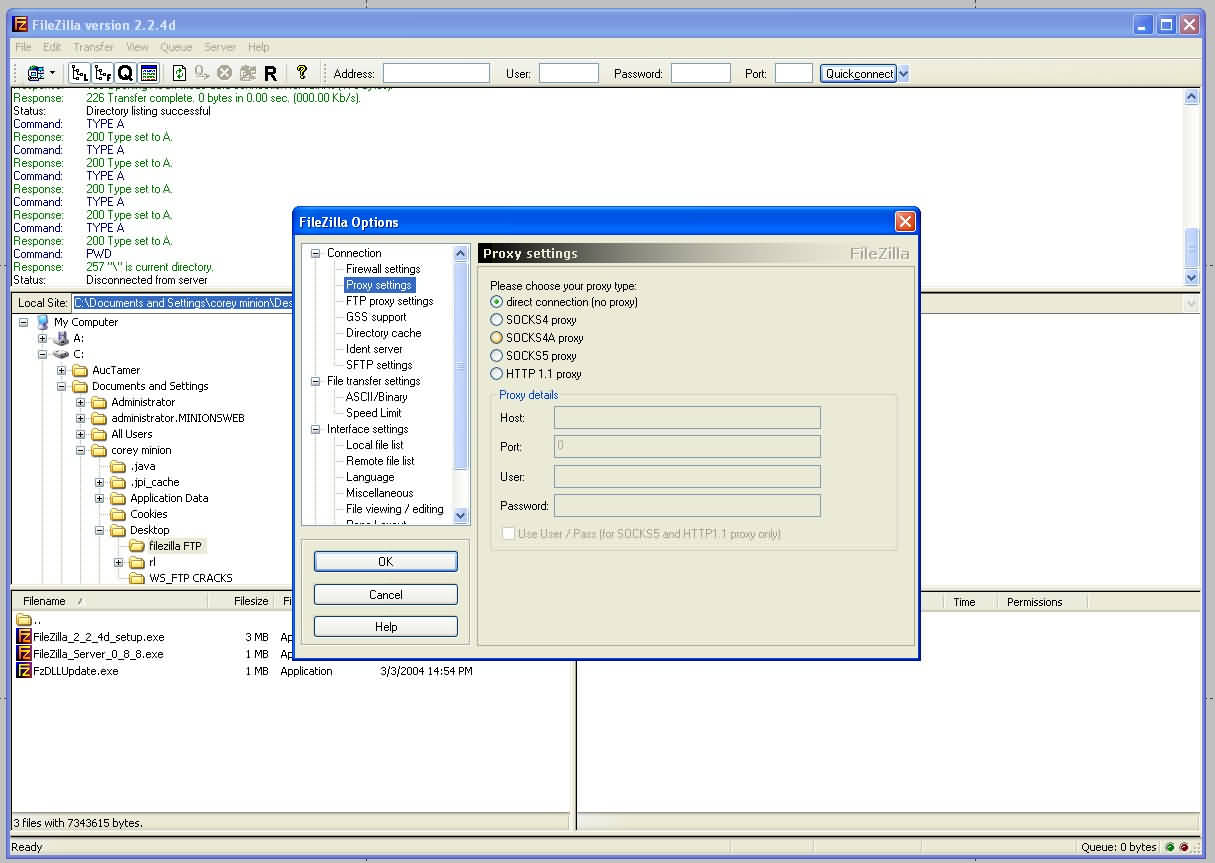Click the FzDLLUpdate.exe file icon

pyautogui.click(x=24, y=671)
